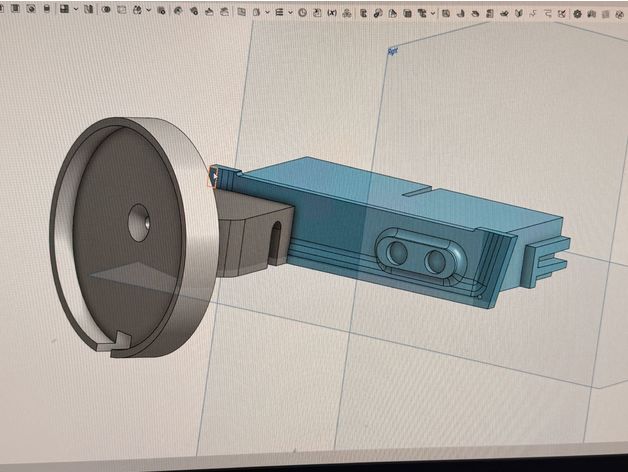The image size is (628, 472).
Task: Expand dropdown arrow left of the gear icon group
Action: (433, 14)
